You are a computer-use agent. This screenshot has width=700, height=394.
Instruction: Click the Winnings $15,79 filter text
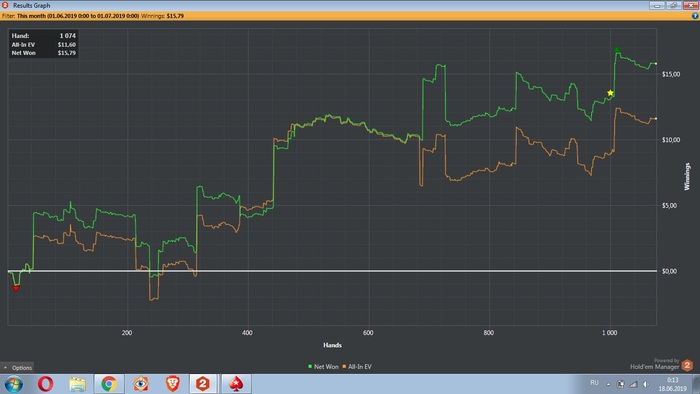pos(162,16)
